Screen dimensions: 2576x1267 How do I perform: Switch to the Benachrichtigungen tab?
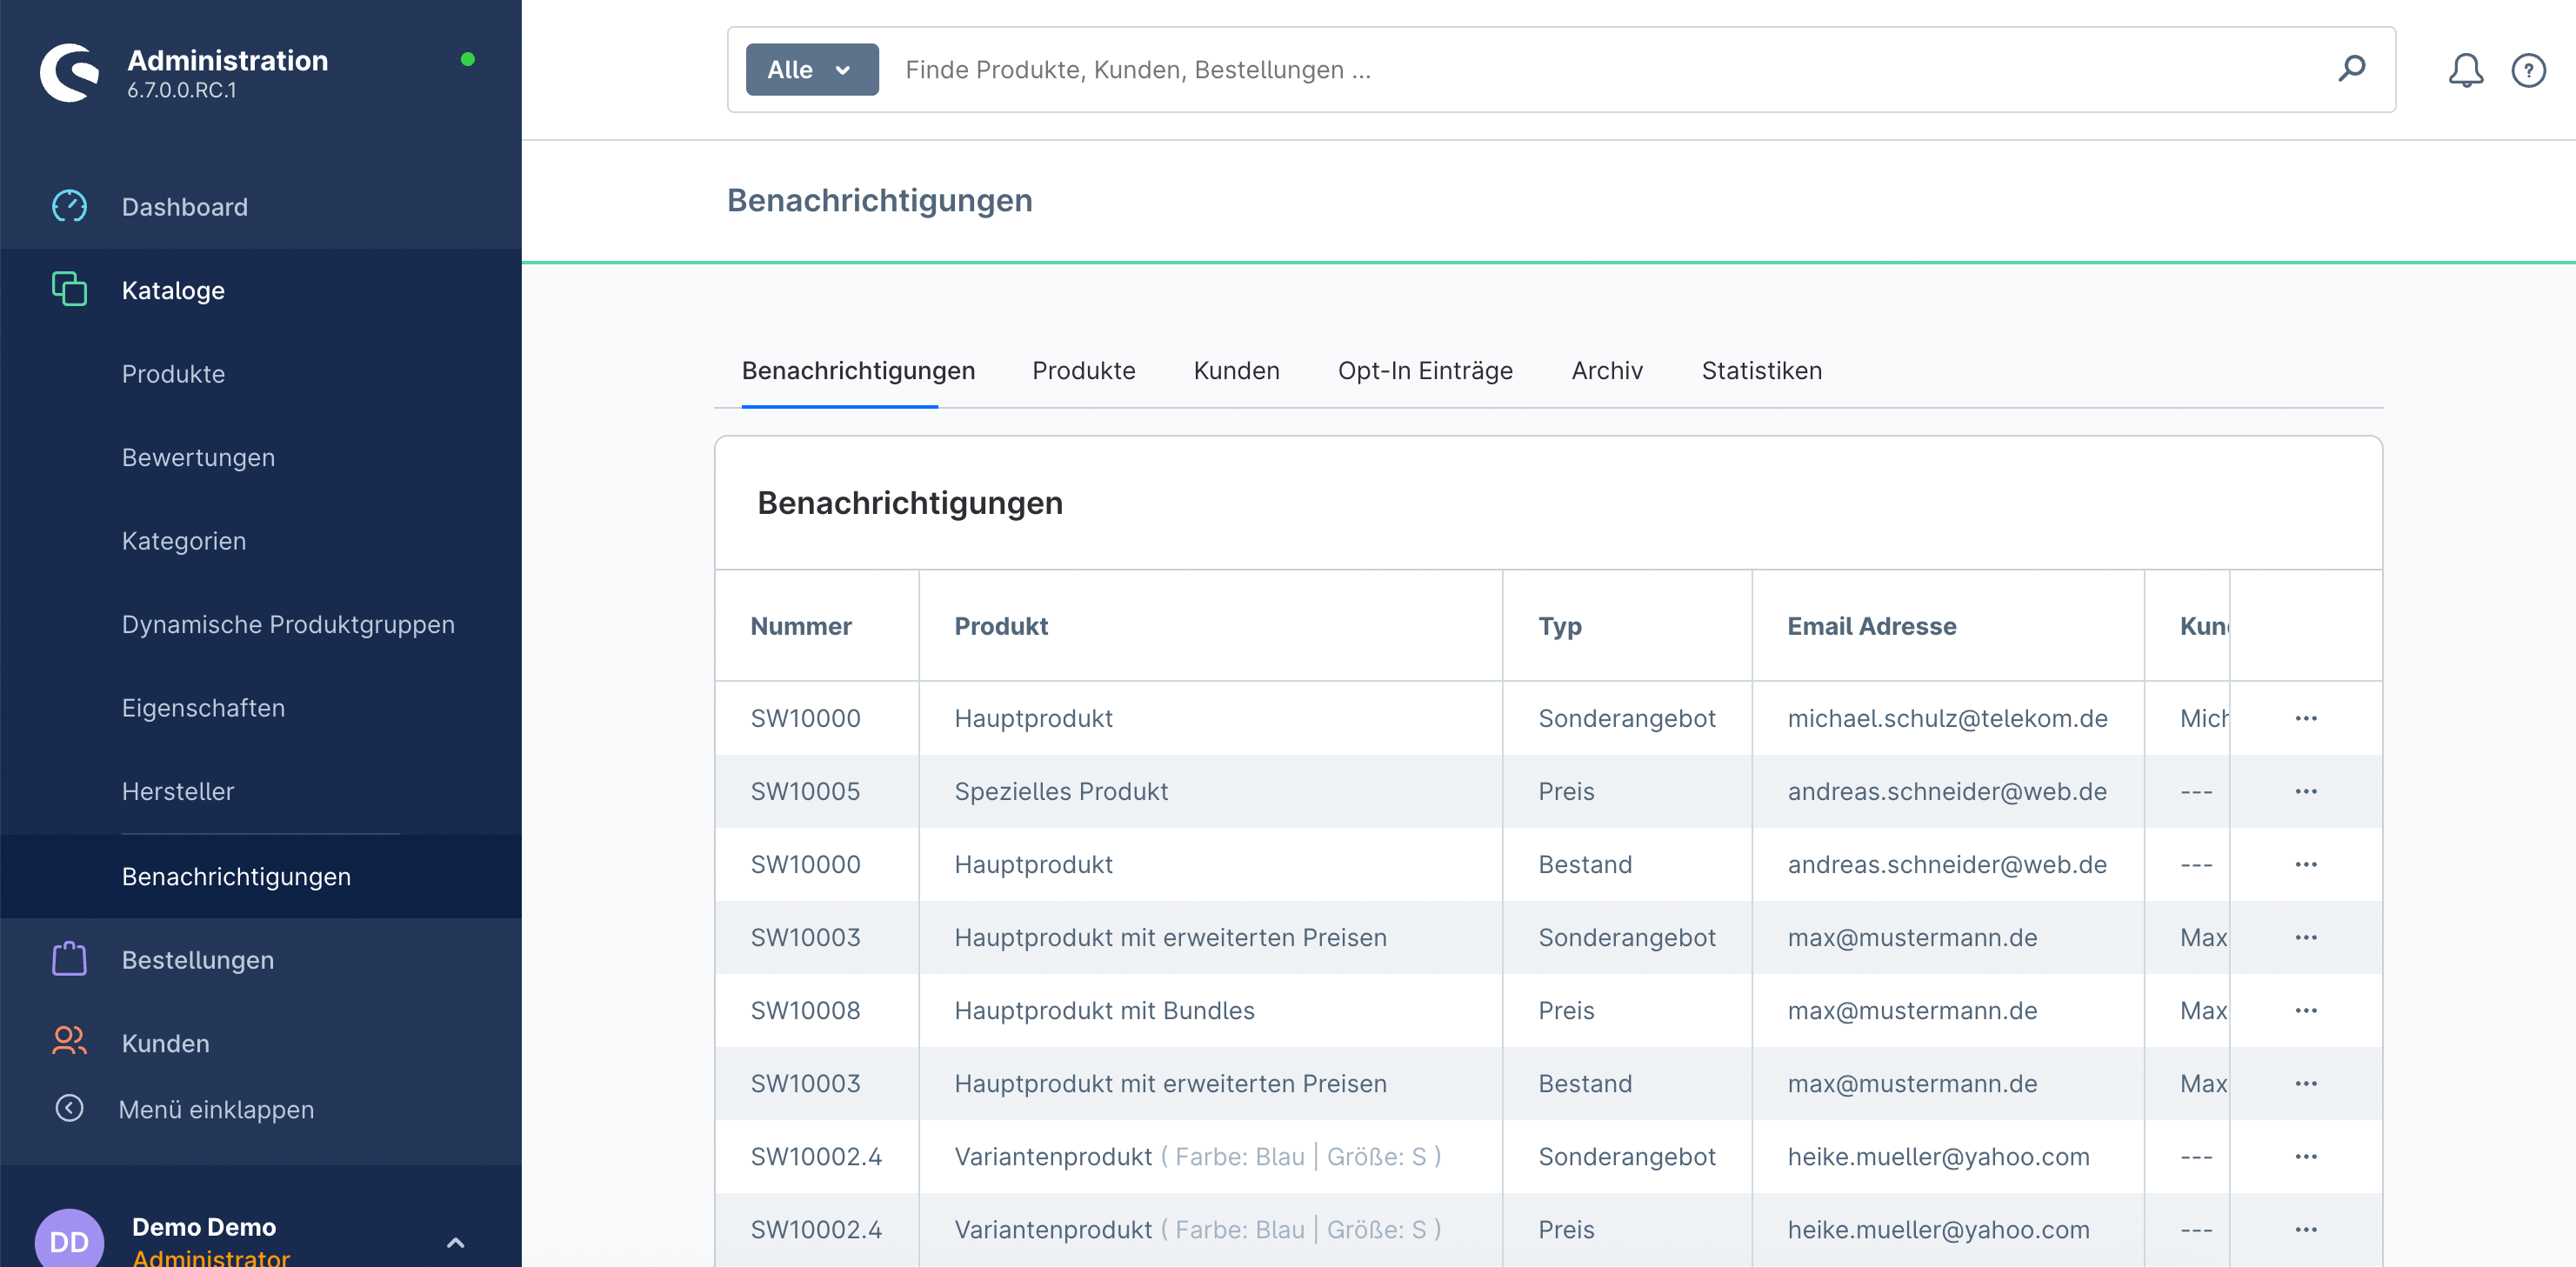[858, 370]
